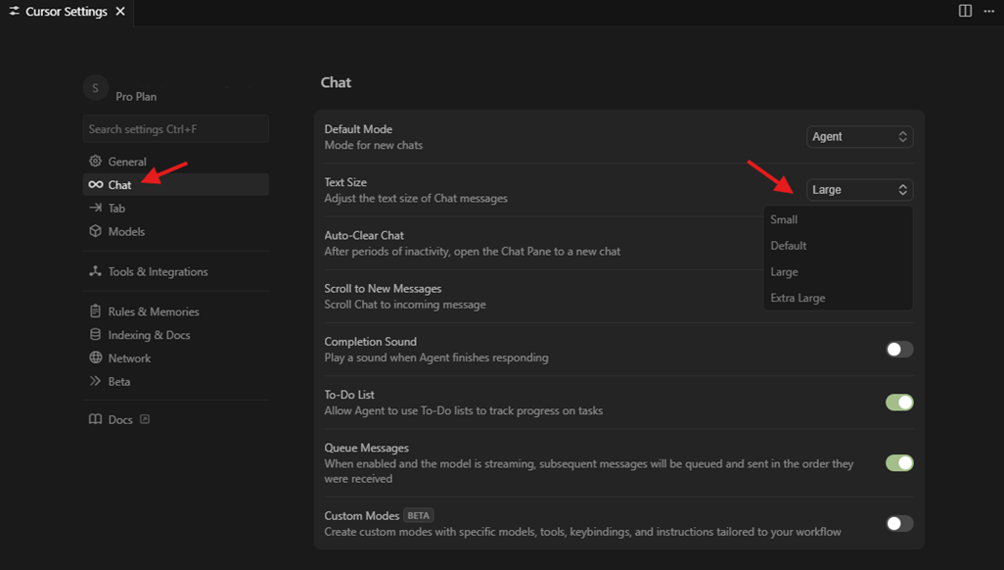Screen dimensions: 1004x570
Task: Click the General gear icon in sidebar
Action: (95, 161)
